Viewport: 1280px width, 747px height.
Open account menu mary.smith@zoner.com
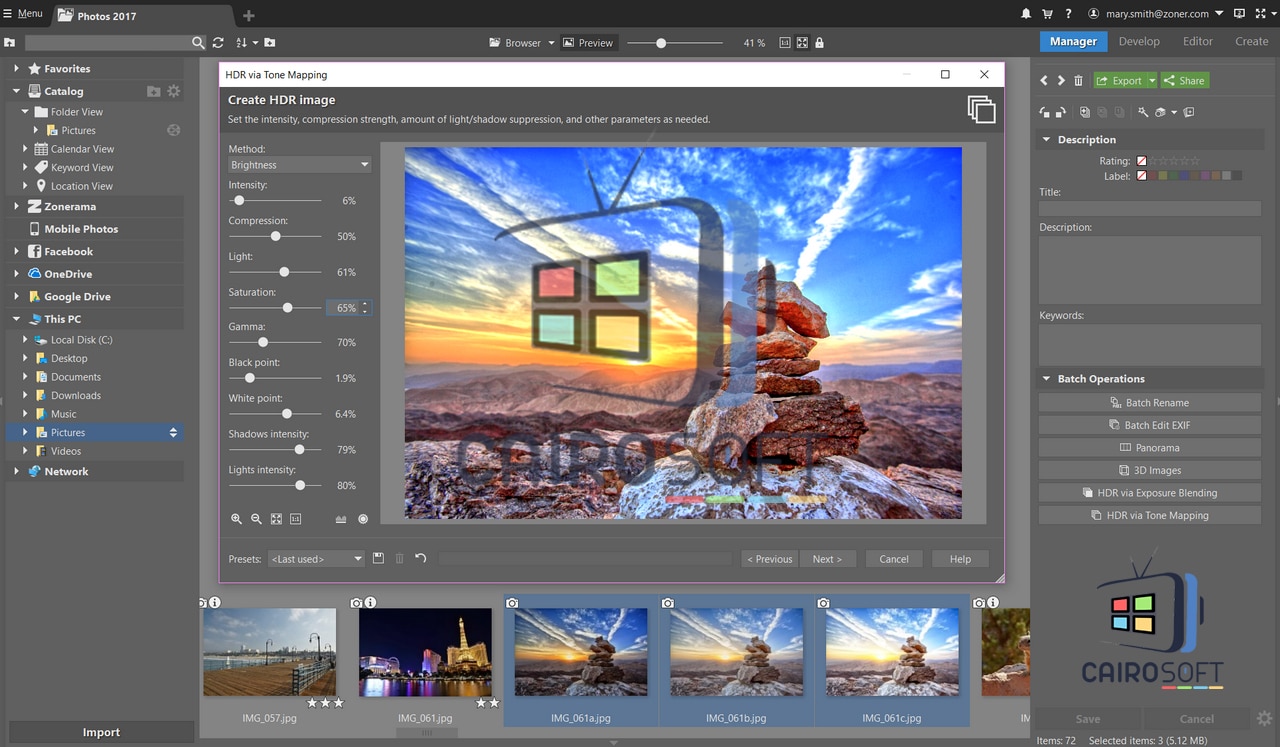[1155, 14]
